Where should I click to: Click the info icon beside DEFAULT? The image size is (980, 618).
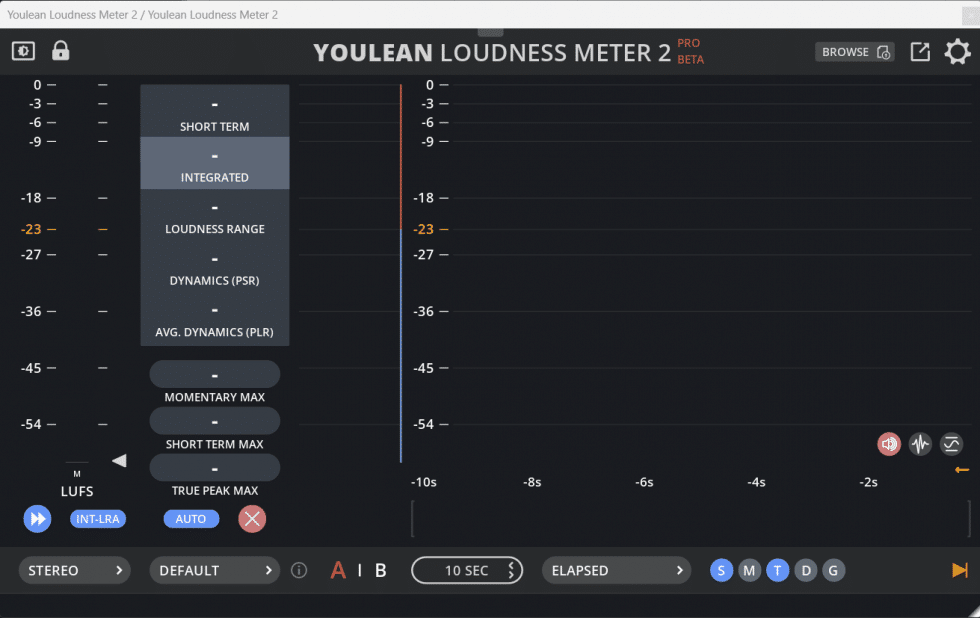point(299,571)
